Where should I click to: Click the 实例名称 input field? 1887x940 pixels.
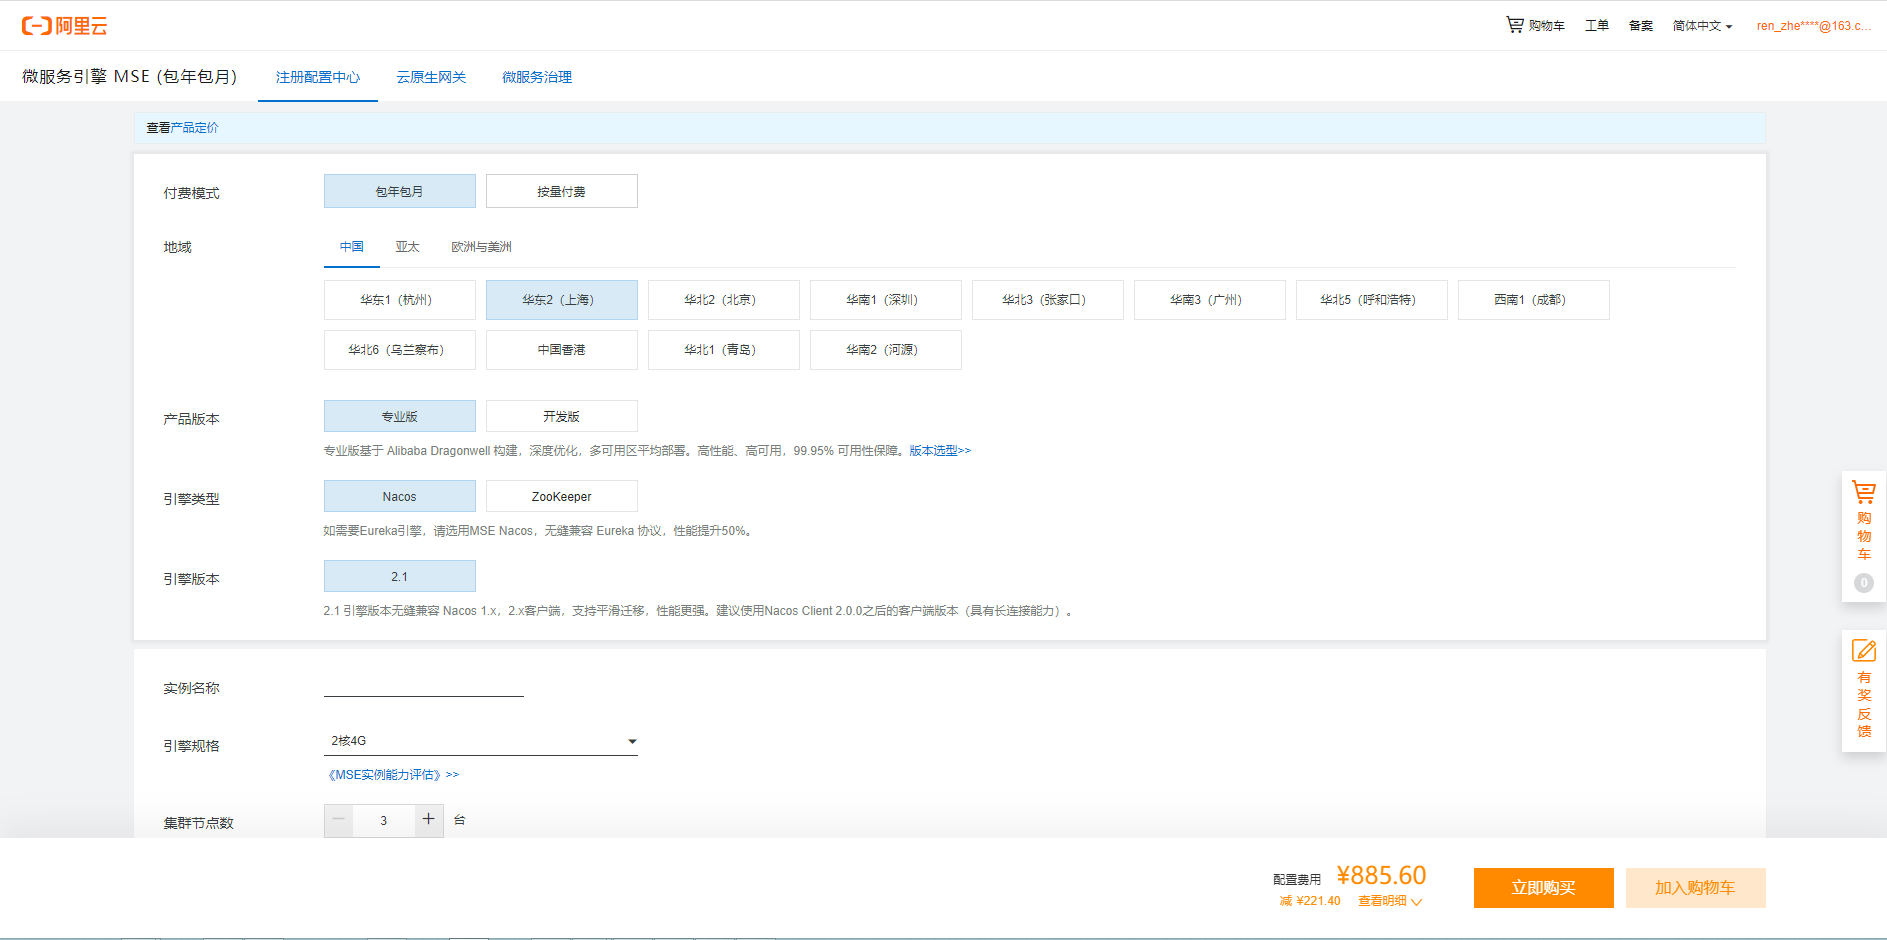(423, 686)
